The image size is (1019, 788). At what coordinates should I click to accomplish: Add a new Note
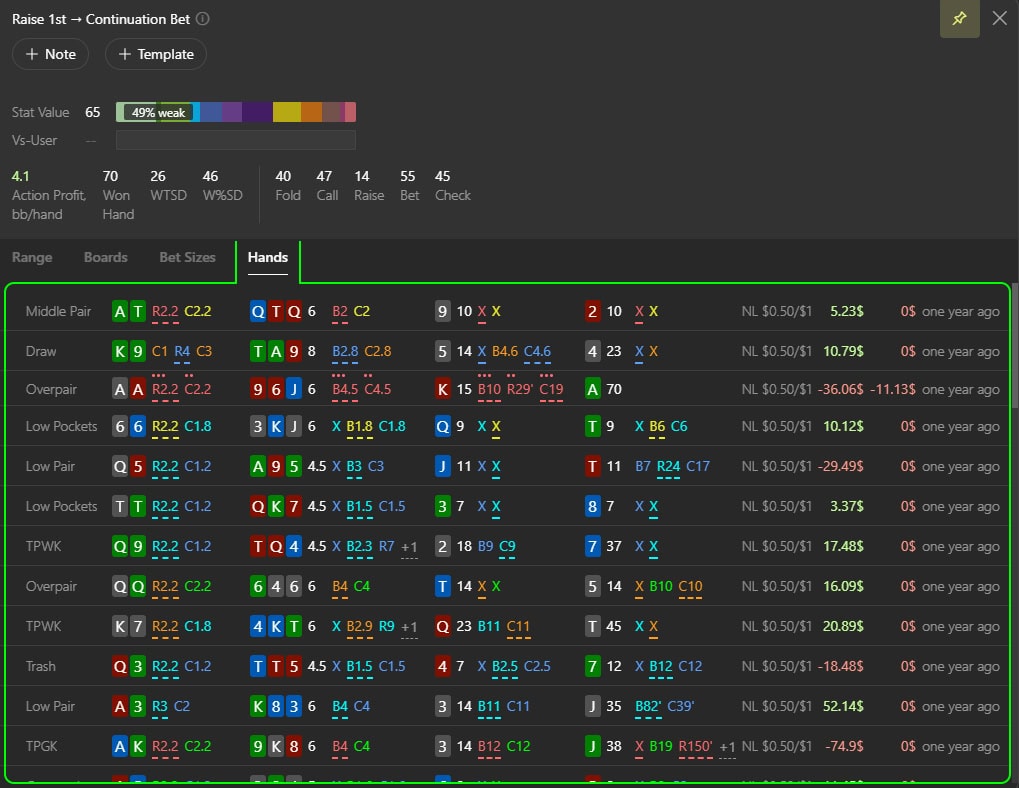(x=50, y=54)
